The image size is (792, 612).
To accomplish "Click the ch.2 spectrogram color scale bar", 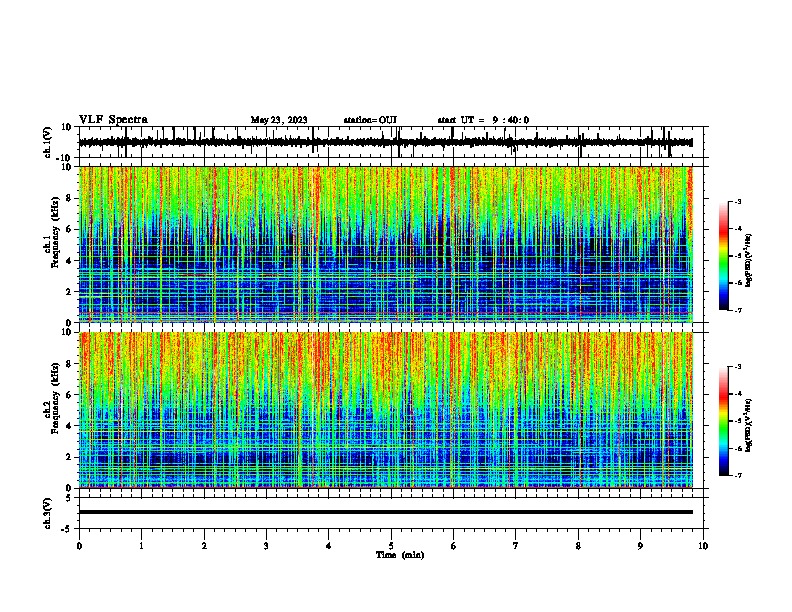I will (x=723, y=421).
